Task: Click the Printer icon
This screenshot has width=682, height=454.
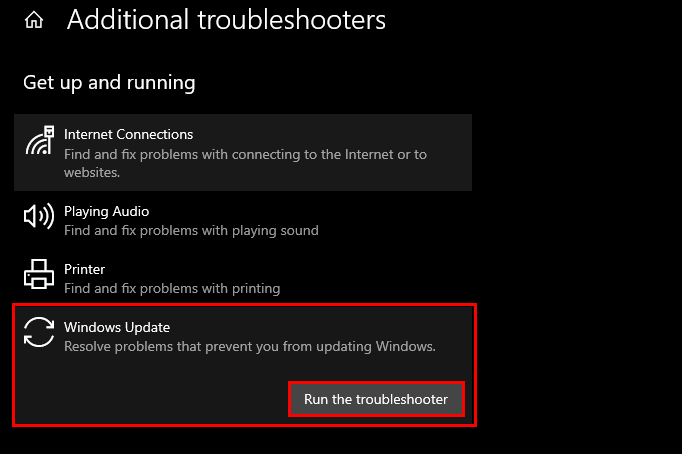Action: [39, 274]
